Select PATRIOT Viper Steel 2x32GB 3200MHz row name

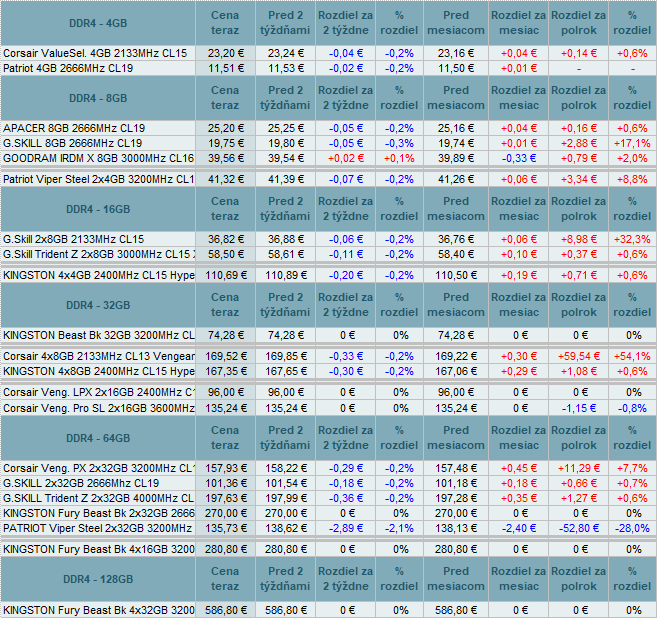(x=97, y=528)
